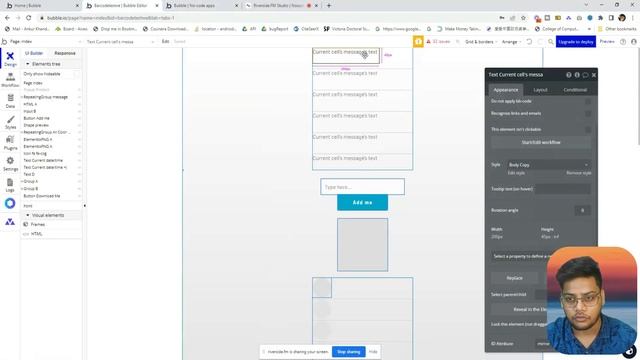Toggle visibility of Group A row
The image size is (640, 360).
click(x=79, y=181)
